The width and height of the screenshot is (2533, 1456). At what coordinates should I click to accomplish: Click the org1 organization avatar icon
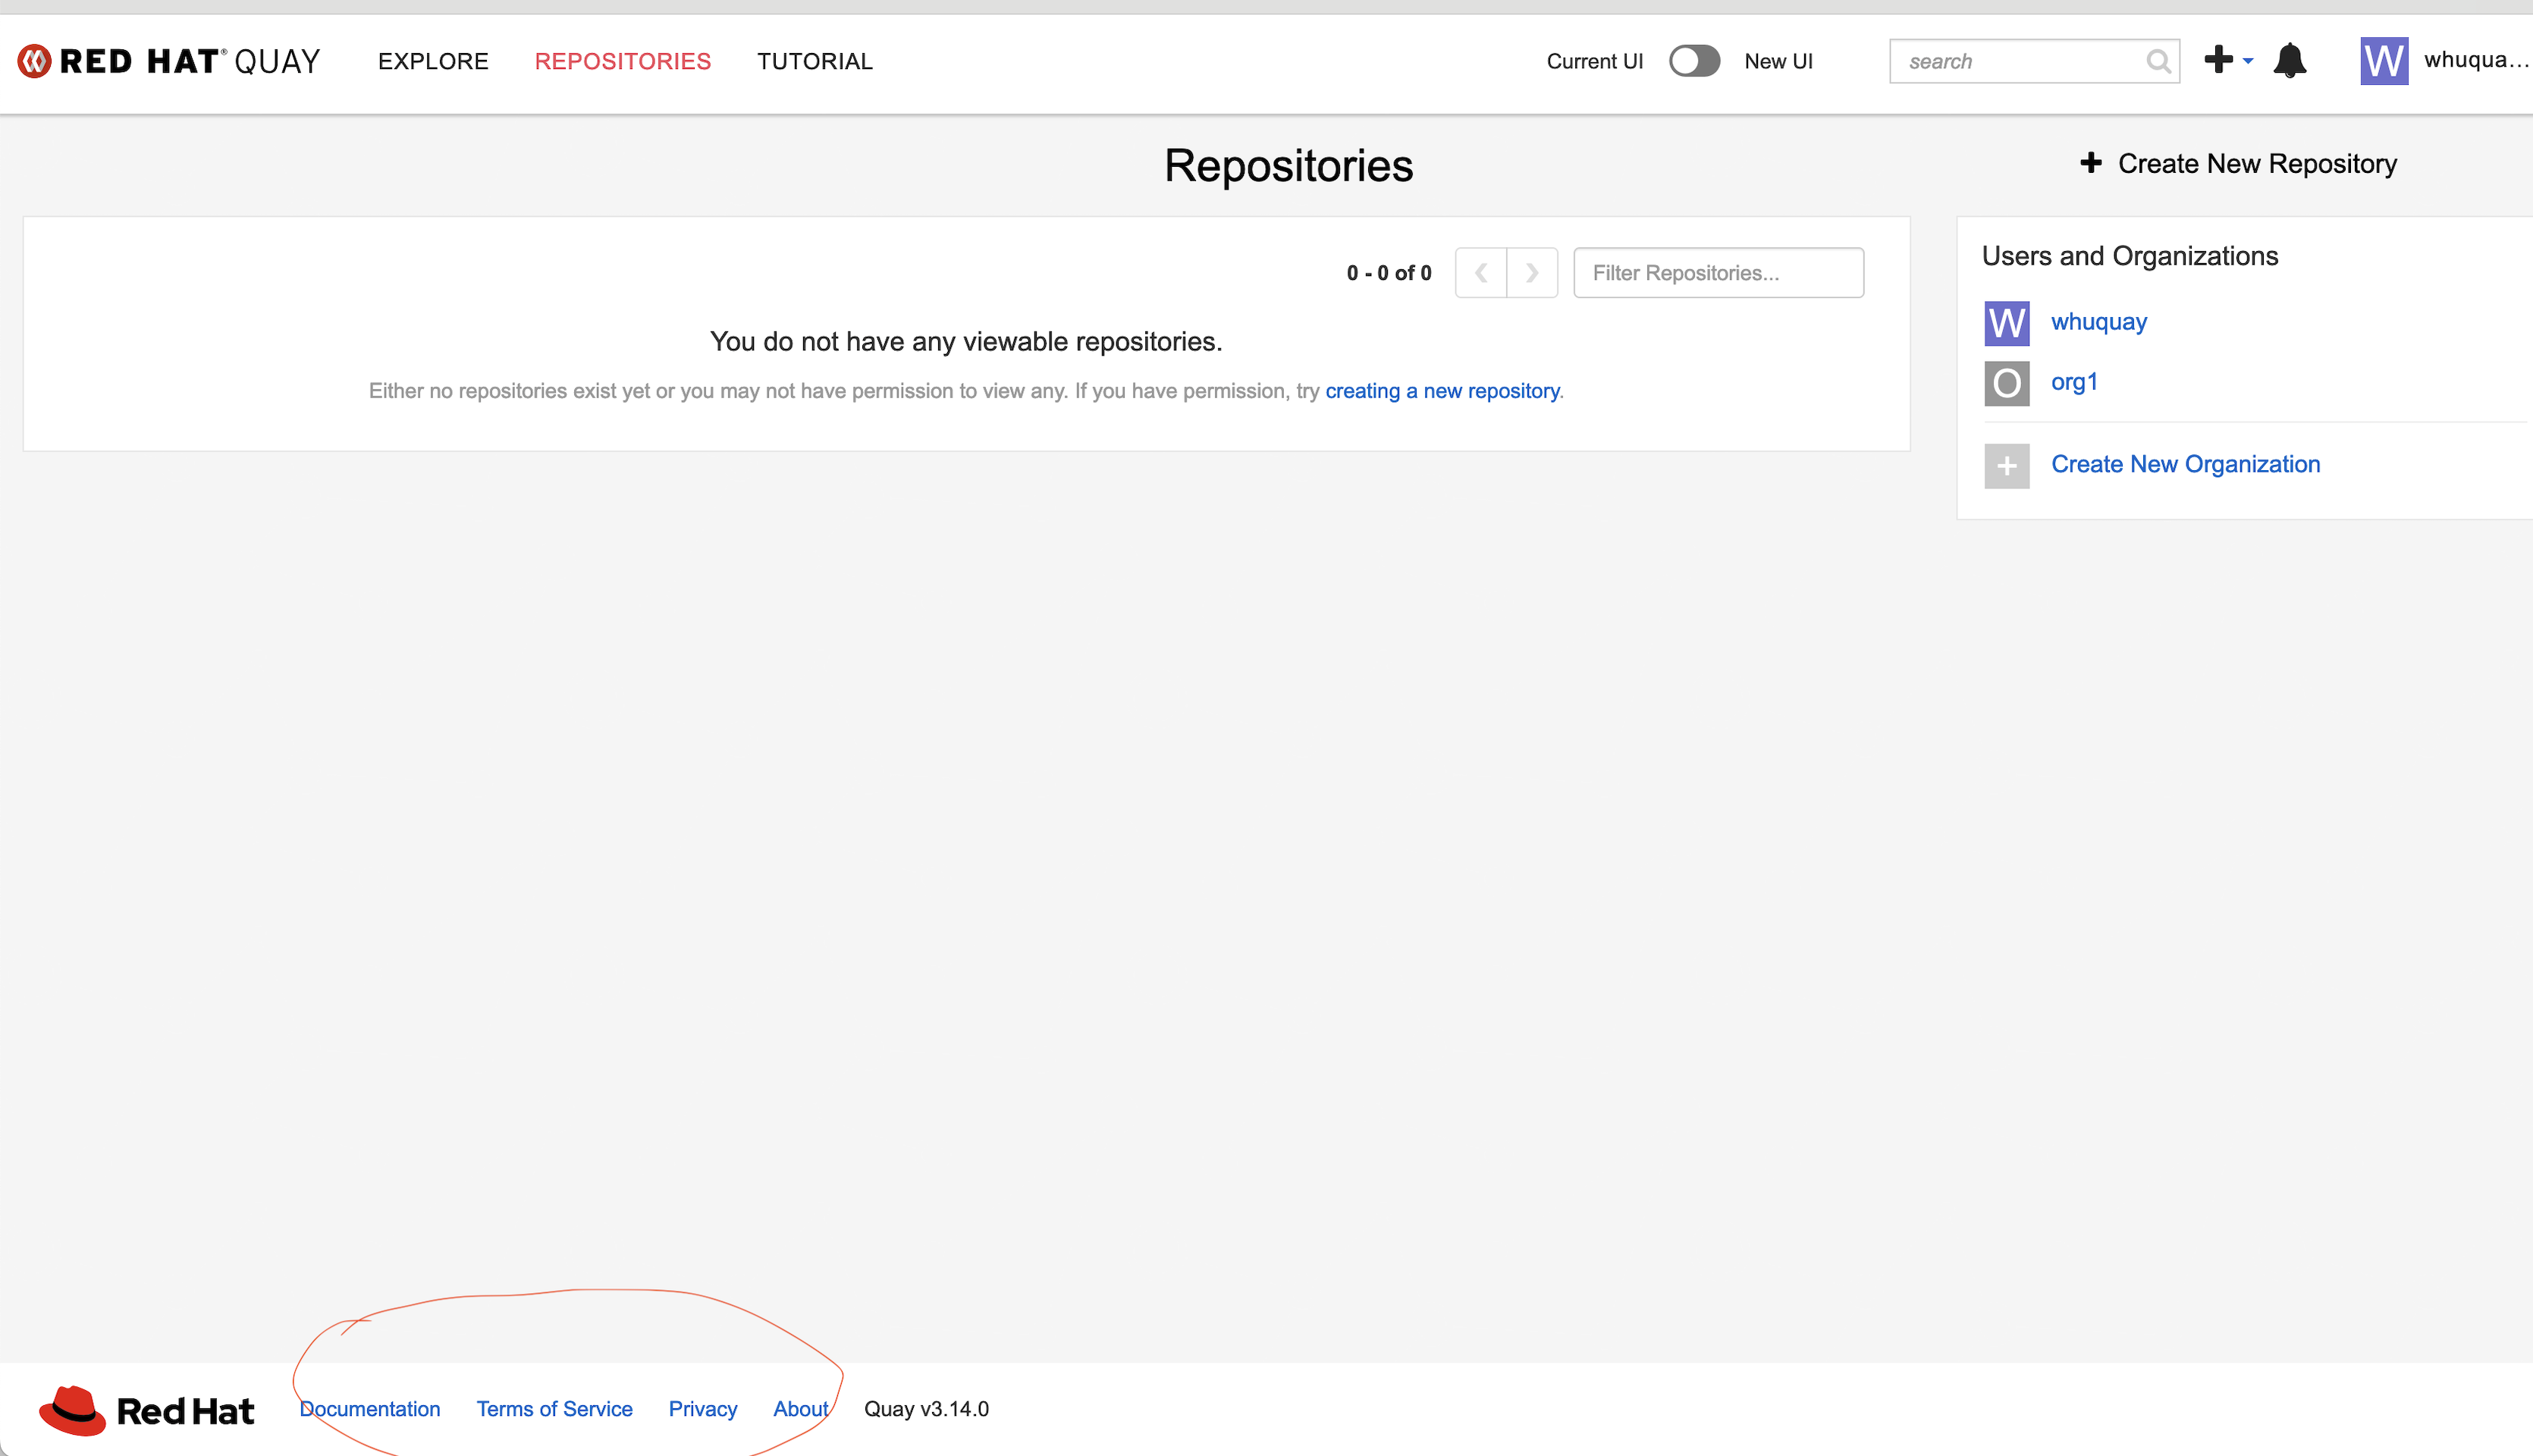click(x=2006, y=383)
